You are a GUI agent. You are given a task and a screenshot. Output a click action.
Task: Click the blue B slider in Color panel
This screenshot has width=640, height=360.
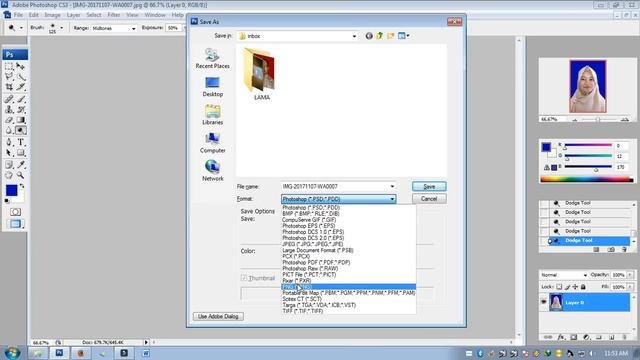click(588, 167)
